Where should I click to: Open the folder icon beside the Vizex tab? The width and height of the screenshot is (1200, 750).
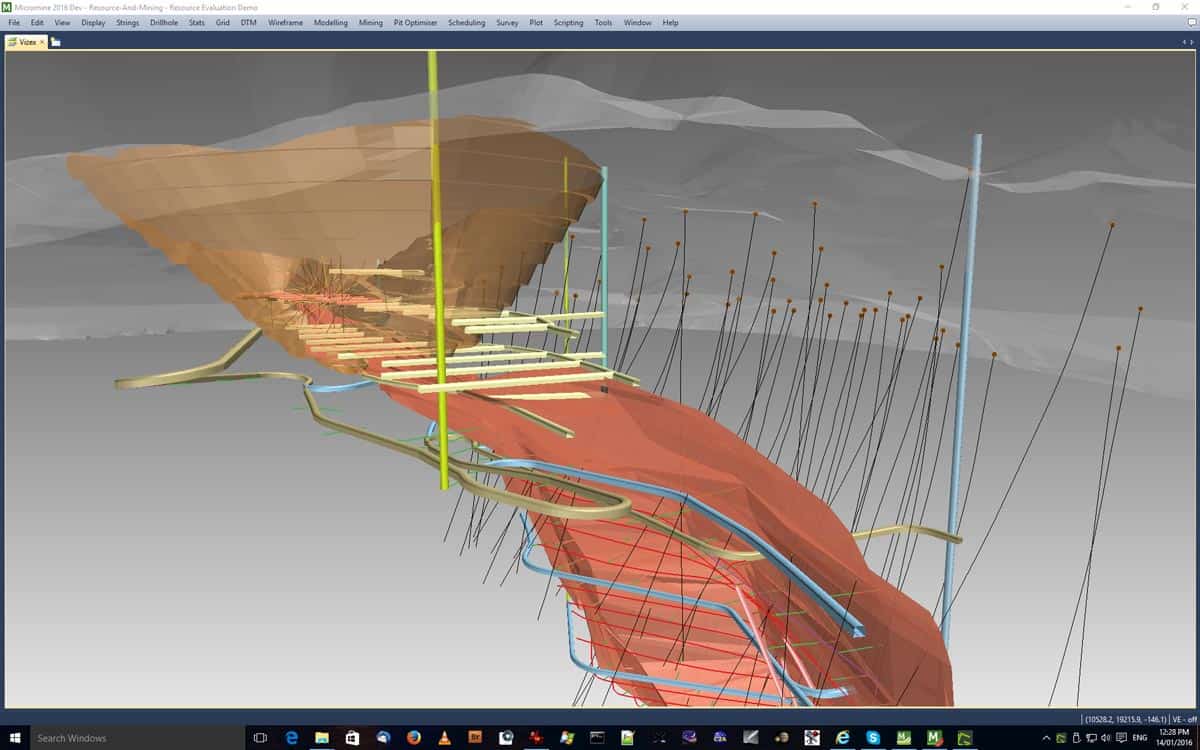click(x=57, y=42)
